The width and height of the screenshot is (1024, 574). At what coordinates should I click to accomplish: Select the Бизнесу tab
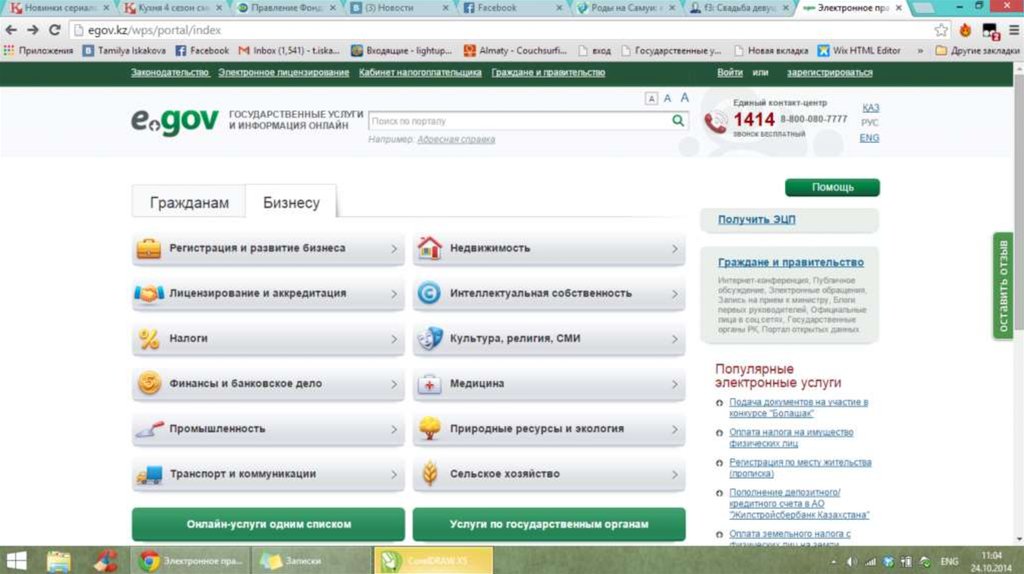(291, 203)
